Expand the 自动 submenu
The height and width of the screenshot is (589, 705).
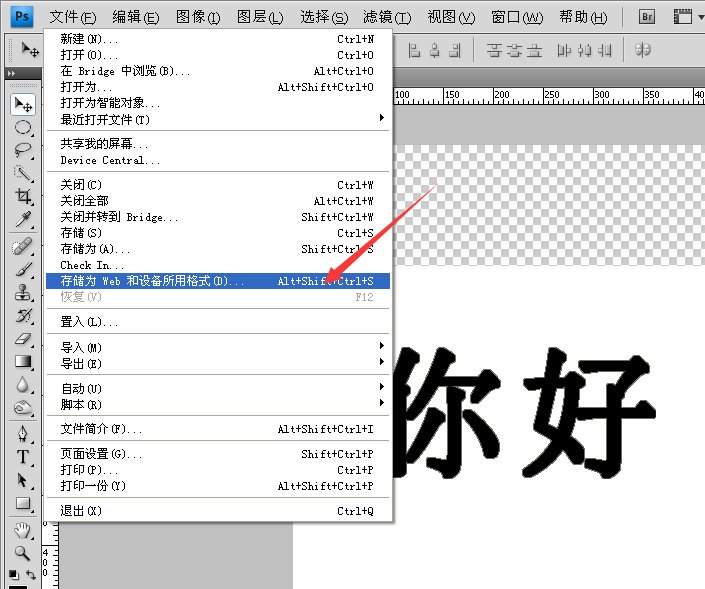point(382,387)
